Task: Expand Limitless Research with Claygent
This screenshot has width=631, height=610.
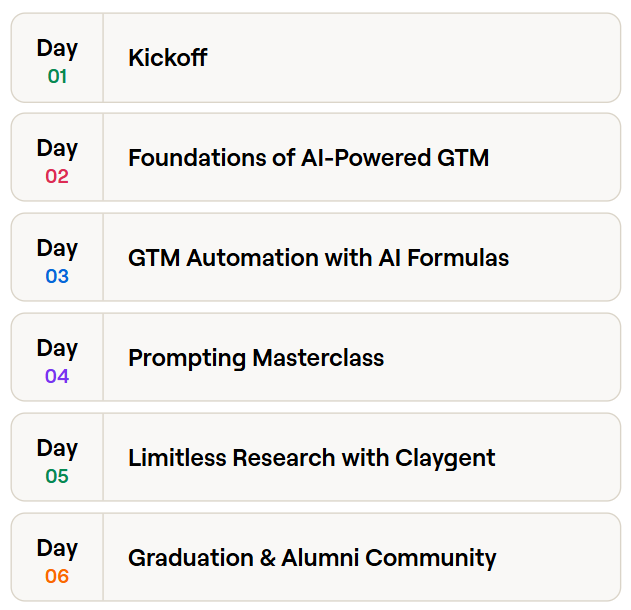Action: pyautogui.click(x=316, y=457)
